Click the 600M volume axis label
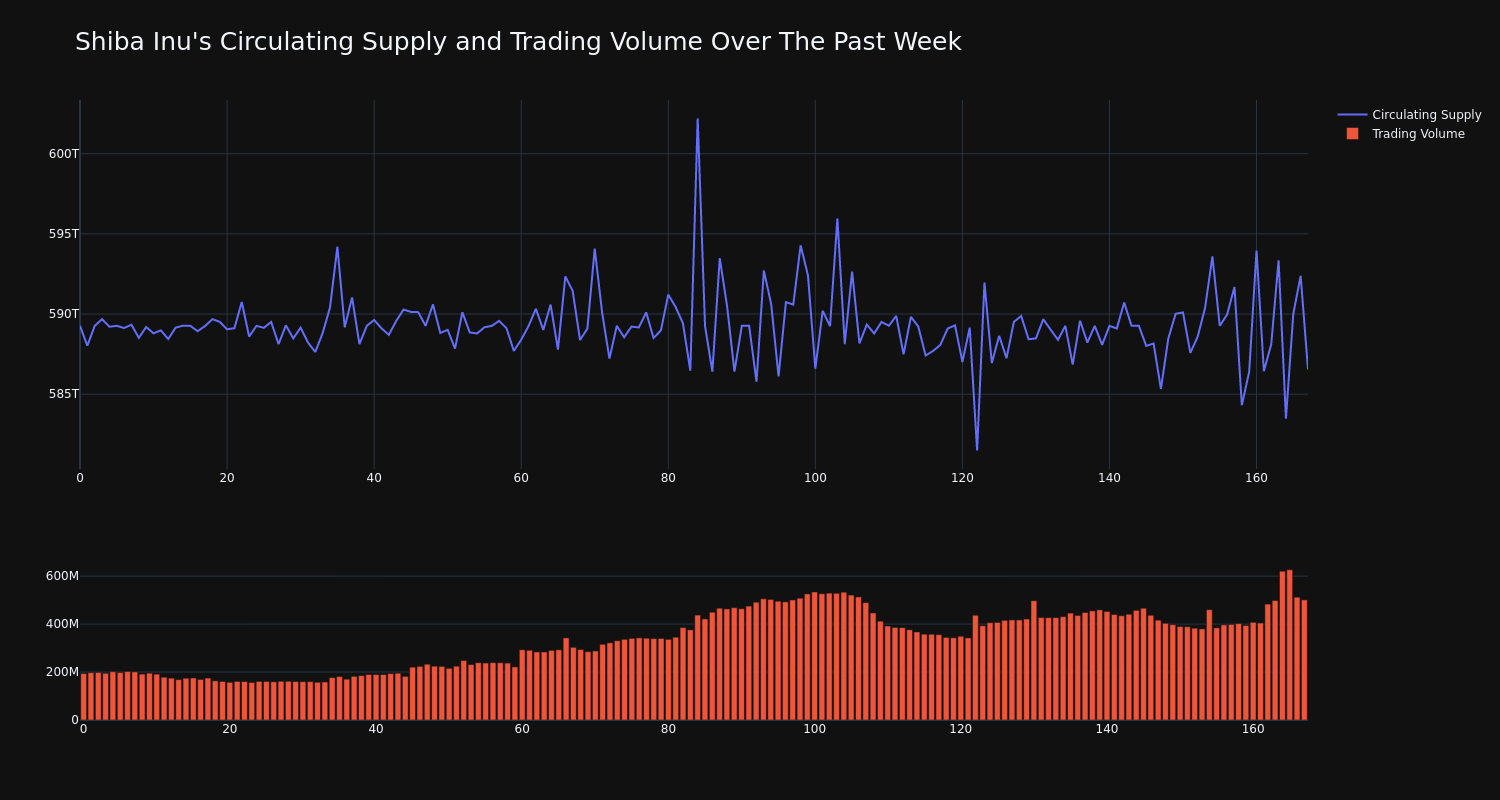This screenshot has width=1500, height=800. tap(62, 576)
